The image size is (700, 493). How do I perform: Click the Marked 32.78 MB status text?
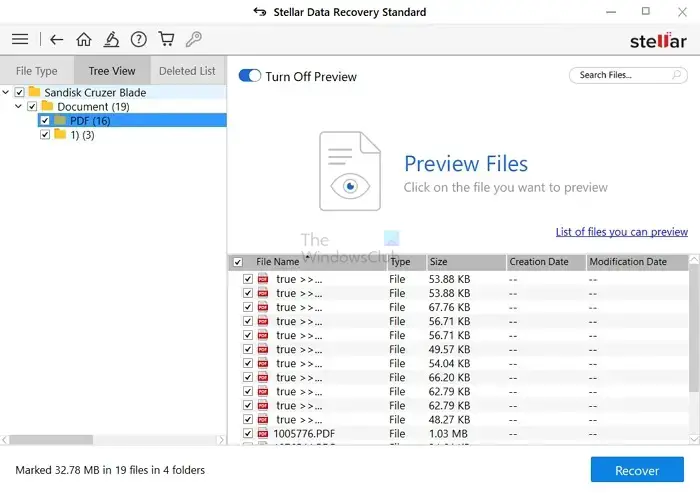(110, 470)
